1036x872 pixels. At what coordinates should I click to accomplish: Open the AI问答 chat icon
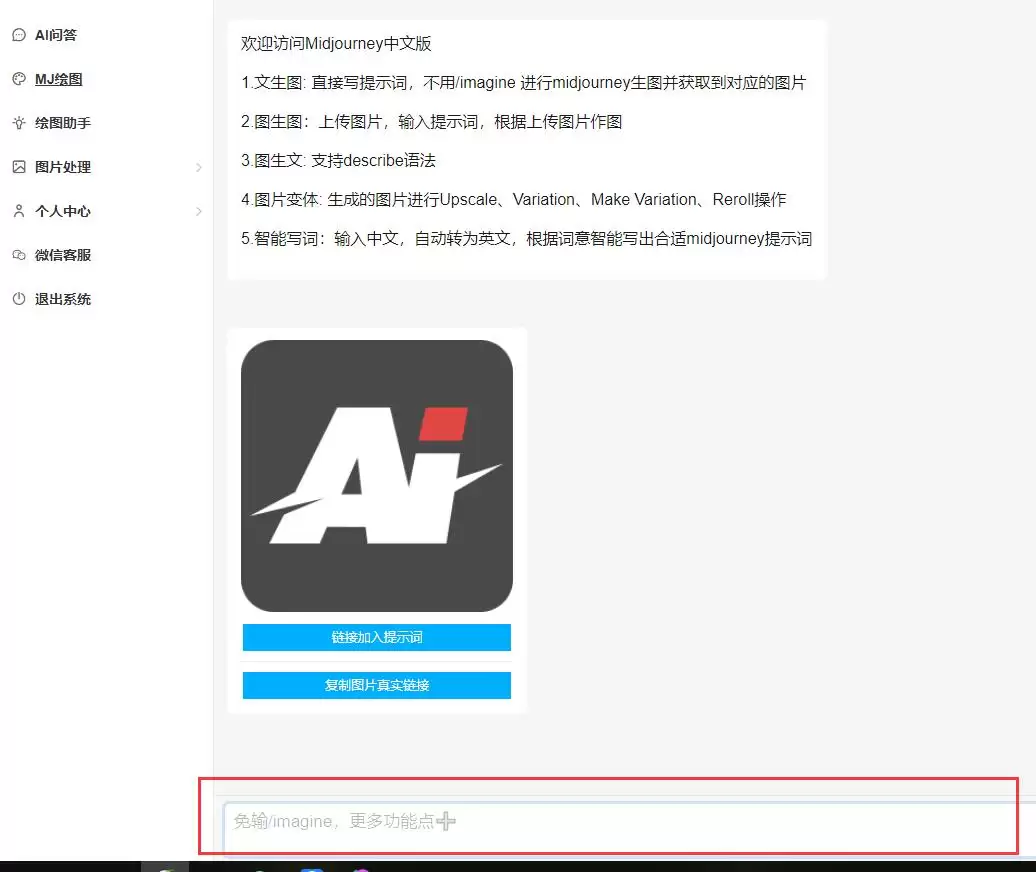(x=19, y=35)
